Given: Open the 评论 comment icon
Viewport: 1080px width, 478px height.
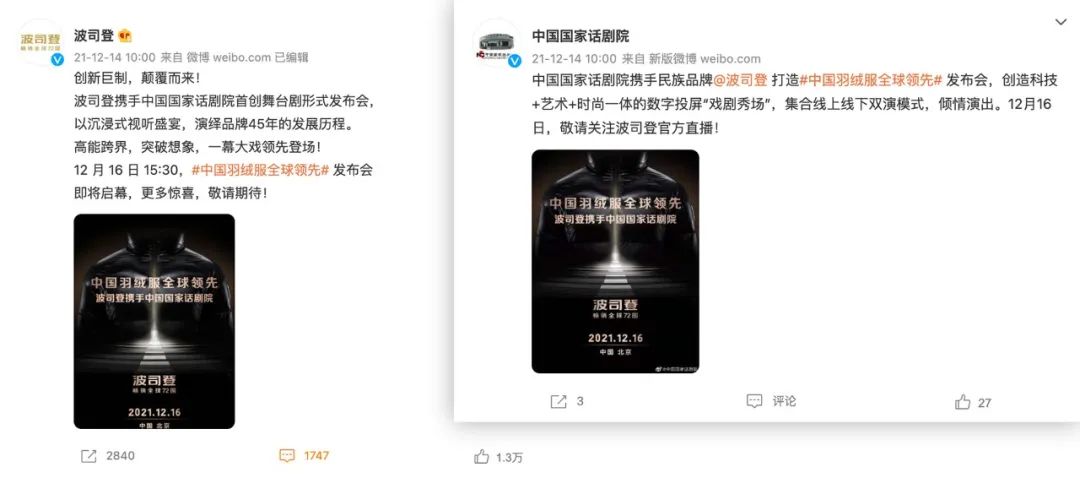Looking at the screenshot, I should (755, 401).
